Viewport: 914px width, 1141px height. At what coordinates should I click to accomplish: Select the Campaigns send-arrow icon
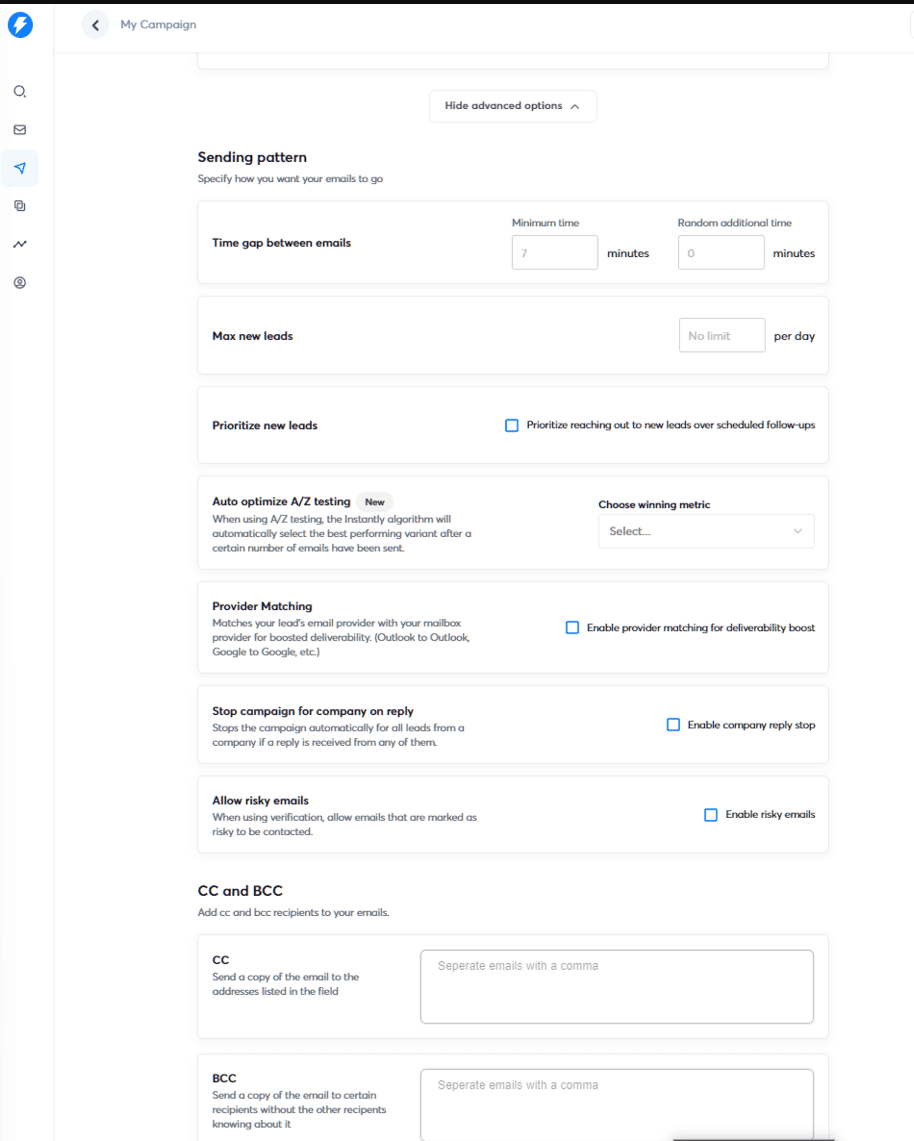coord(19,168)
